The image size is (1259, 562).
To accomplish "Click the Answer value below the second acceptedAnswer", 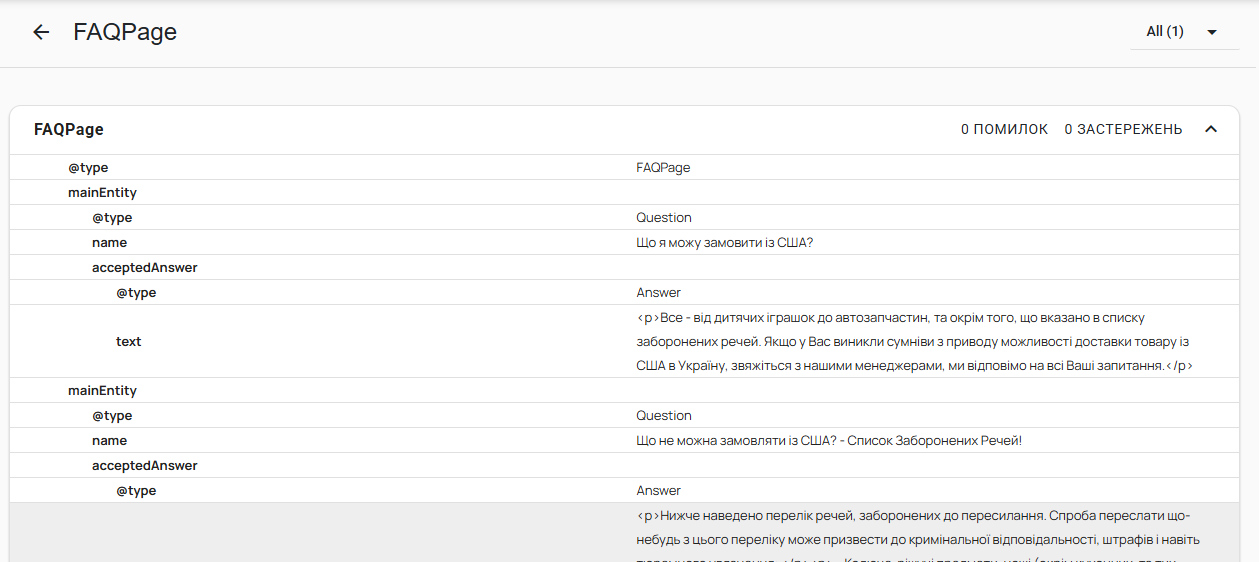I will (659, 491).
